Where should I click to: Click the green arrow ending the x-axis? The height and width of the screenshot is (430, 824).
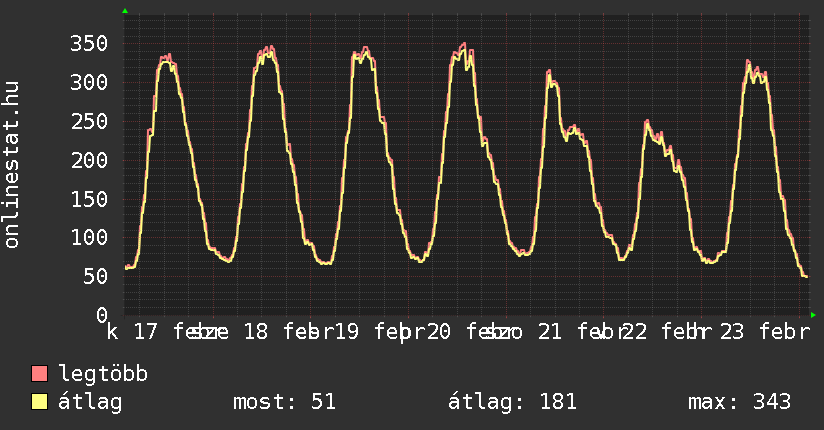tap(813, 315)
